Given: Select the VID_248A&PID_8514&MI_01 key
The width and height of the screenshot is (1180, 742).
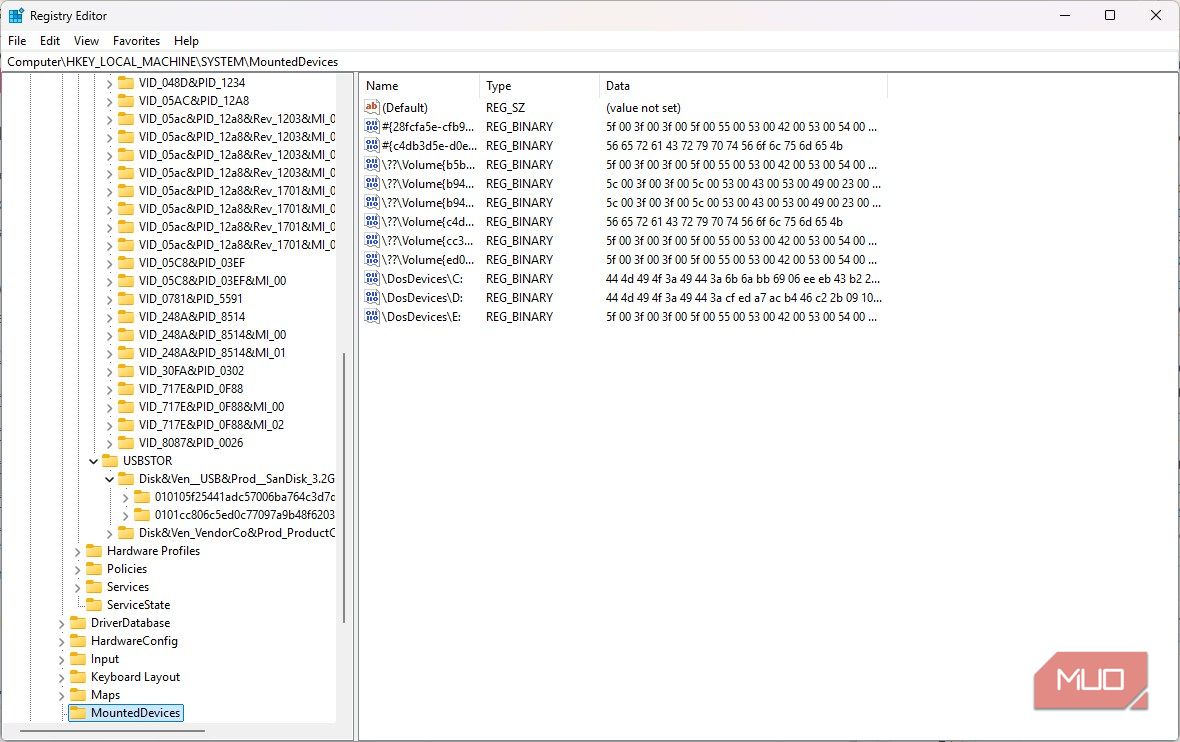Looking at the screenshot, I should [x=212, y=353].
